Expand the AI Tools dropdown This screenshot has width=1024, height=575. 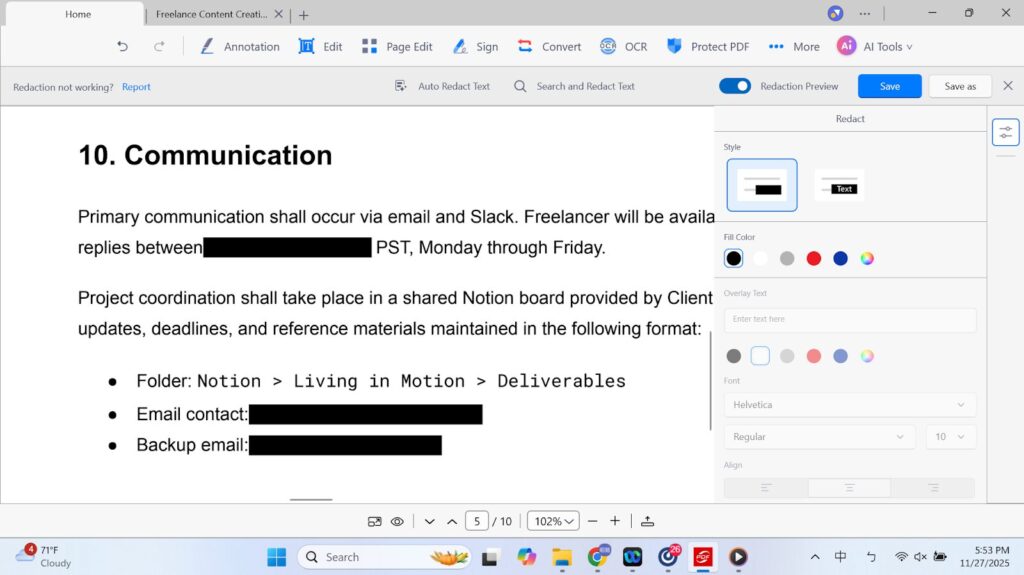875,47
